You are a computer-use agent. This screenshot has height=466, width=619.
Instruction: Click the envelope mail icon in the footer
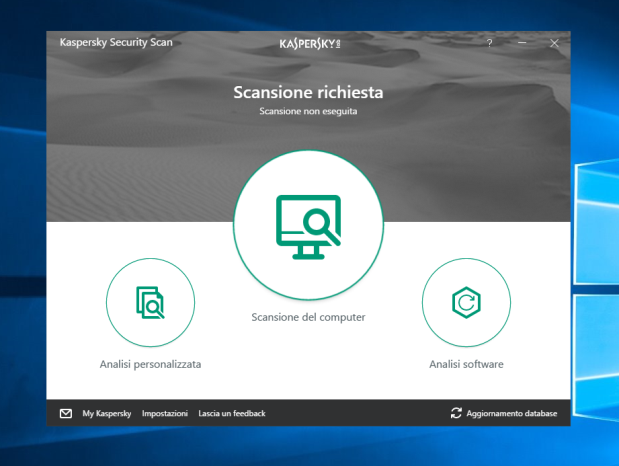click(x=66, y=413)
